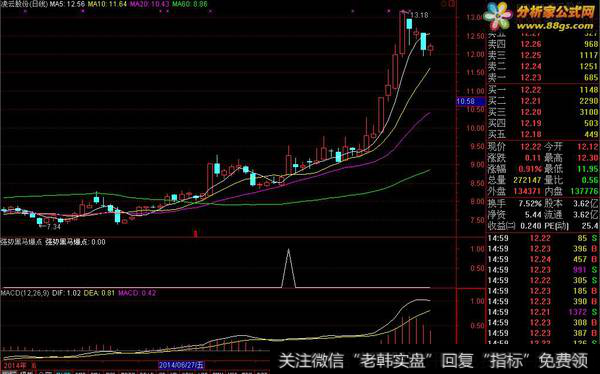The width and height of the screenshot is (600, 374).
Task: Click the 最低 11.95 low field
Action: (571, 169)
